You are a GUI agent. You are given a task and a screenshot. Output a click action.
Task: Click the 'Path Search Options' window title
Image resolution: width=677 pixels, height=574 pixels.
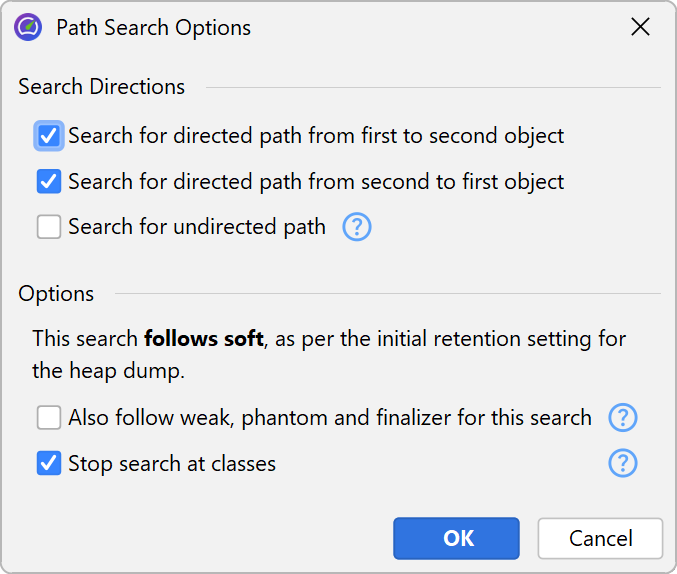click(x=153, y=28)
